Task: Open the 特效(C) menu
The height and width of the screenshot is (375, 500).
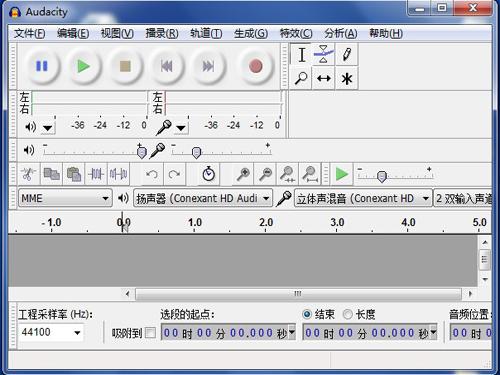Action: coord(296,33)
